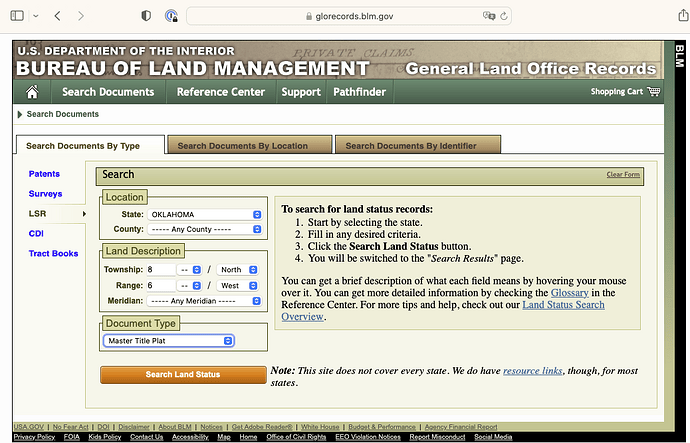690x443 pixels.
Task: Open the West direction dropdown
Action: click(237, 286)
